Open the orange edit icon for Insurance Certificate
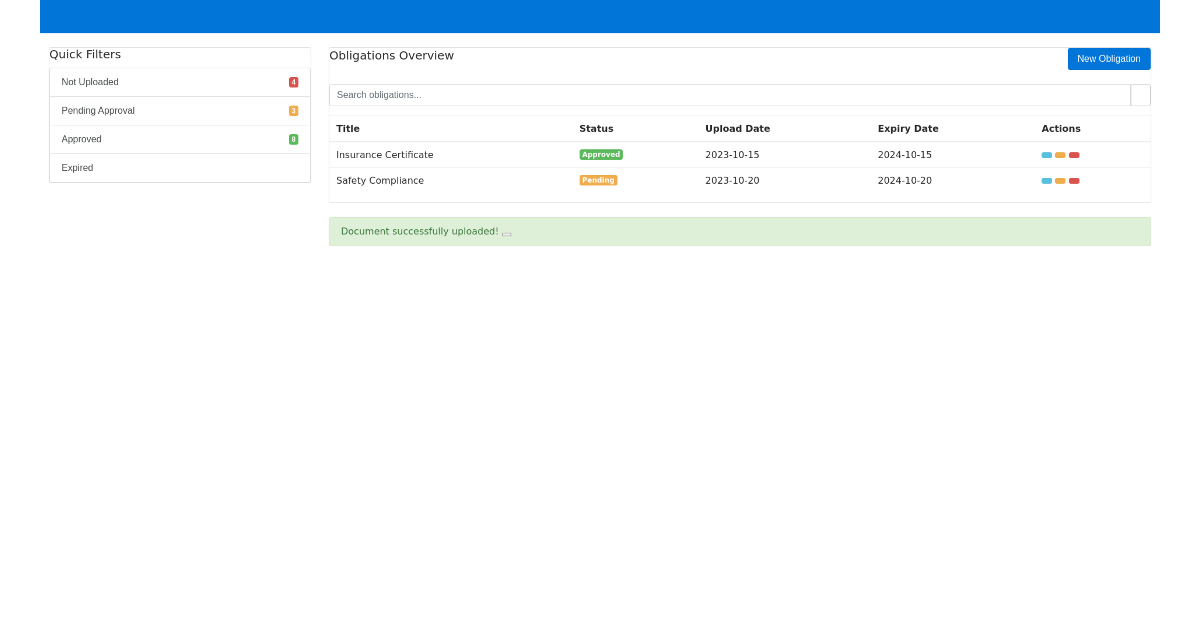 (x=1060, y=155)
